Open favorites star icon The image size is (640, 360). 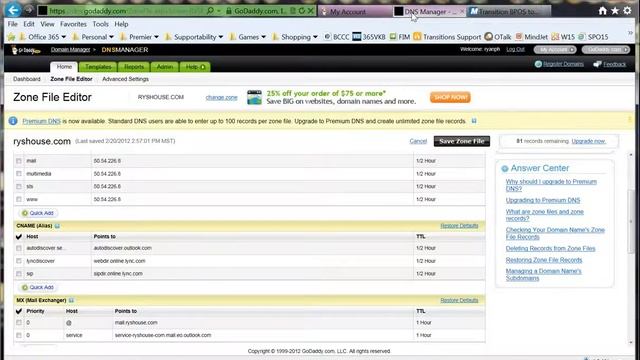click(x=615, y=11)
